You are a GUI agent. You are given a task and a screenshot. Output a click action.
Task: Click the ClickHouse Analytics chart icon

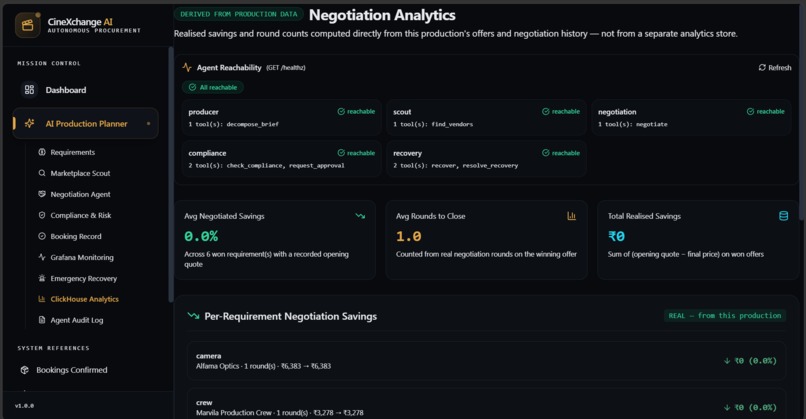(42, 299)
